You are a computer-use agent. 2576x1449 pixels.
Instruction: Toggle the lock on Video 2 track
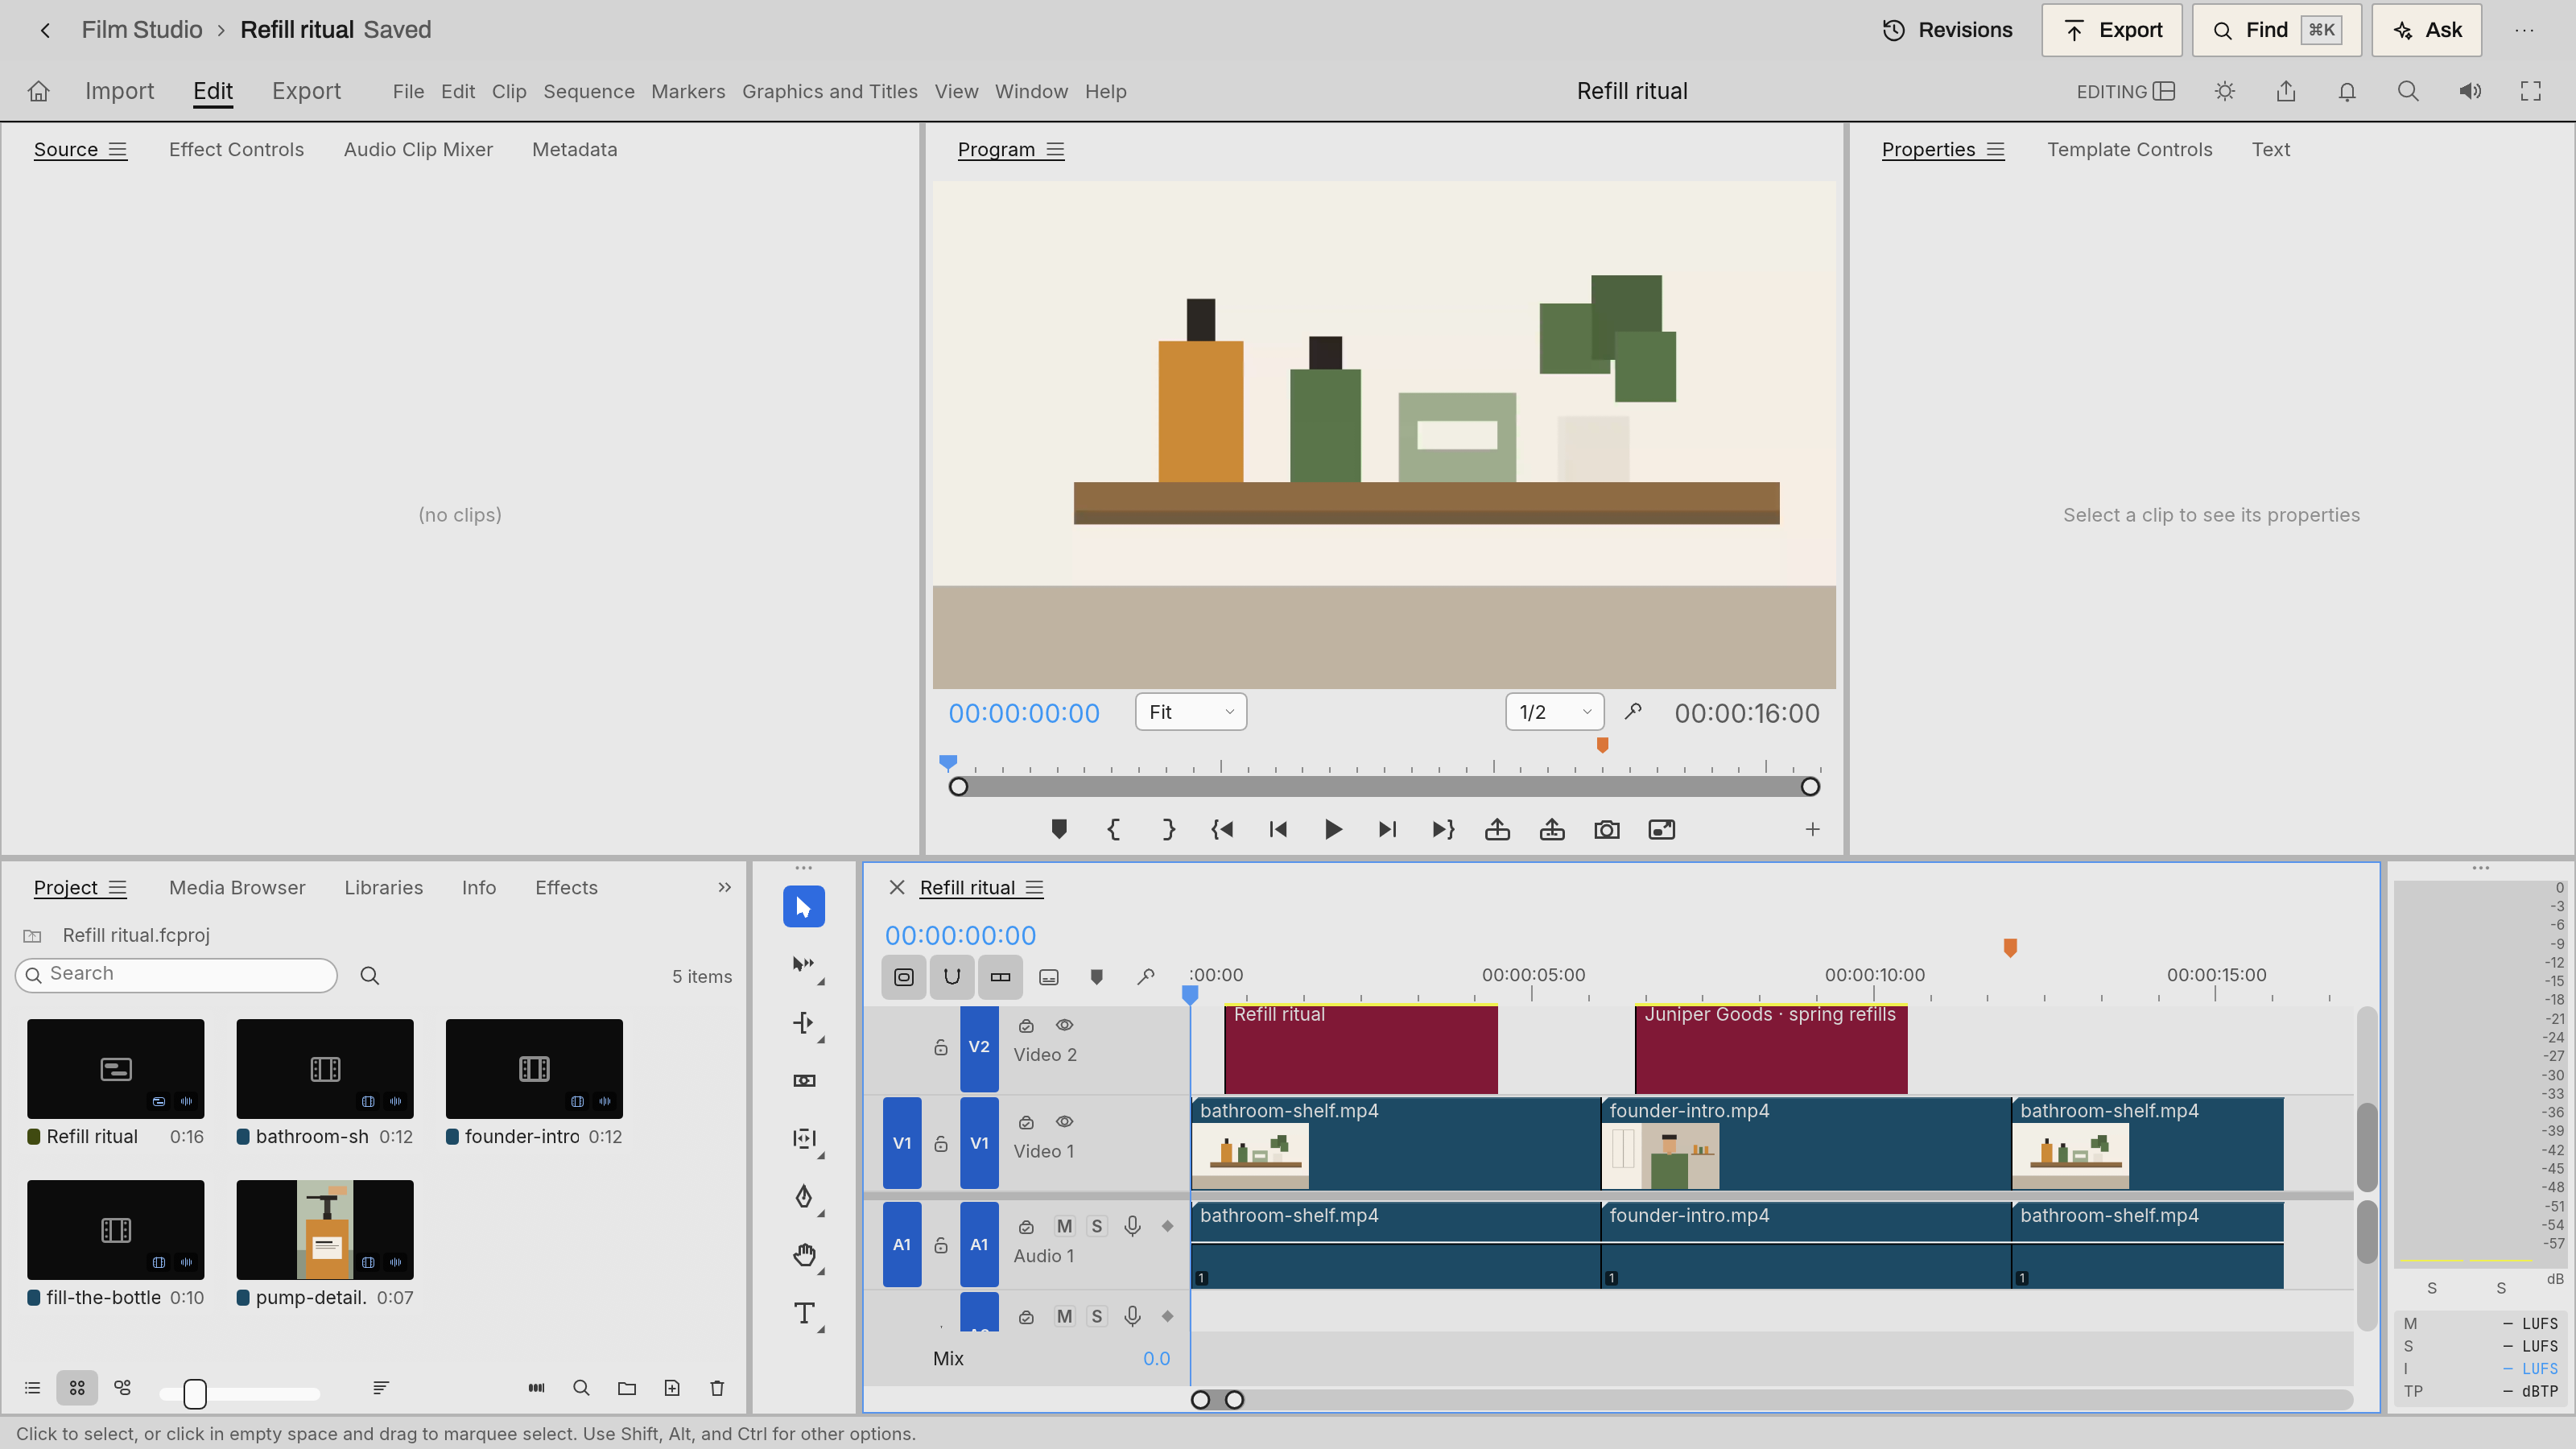pos(941,1047)
